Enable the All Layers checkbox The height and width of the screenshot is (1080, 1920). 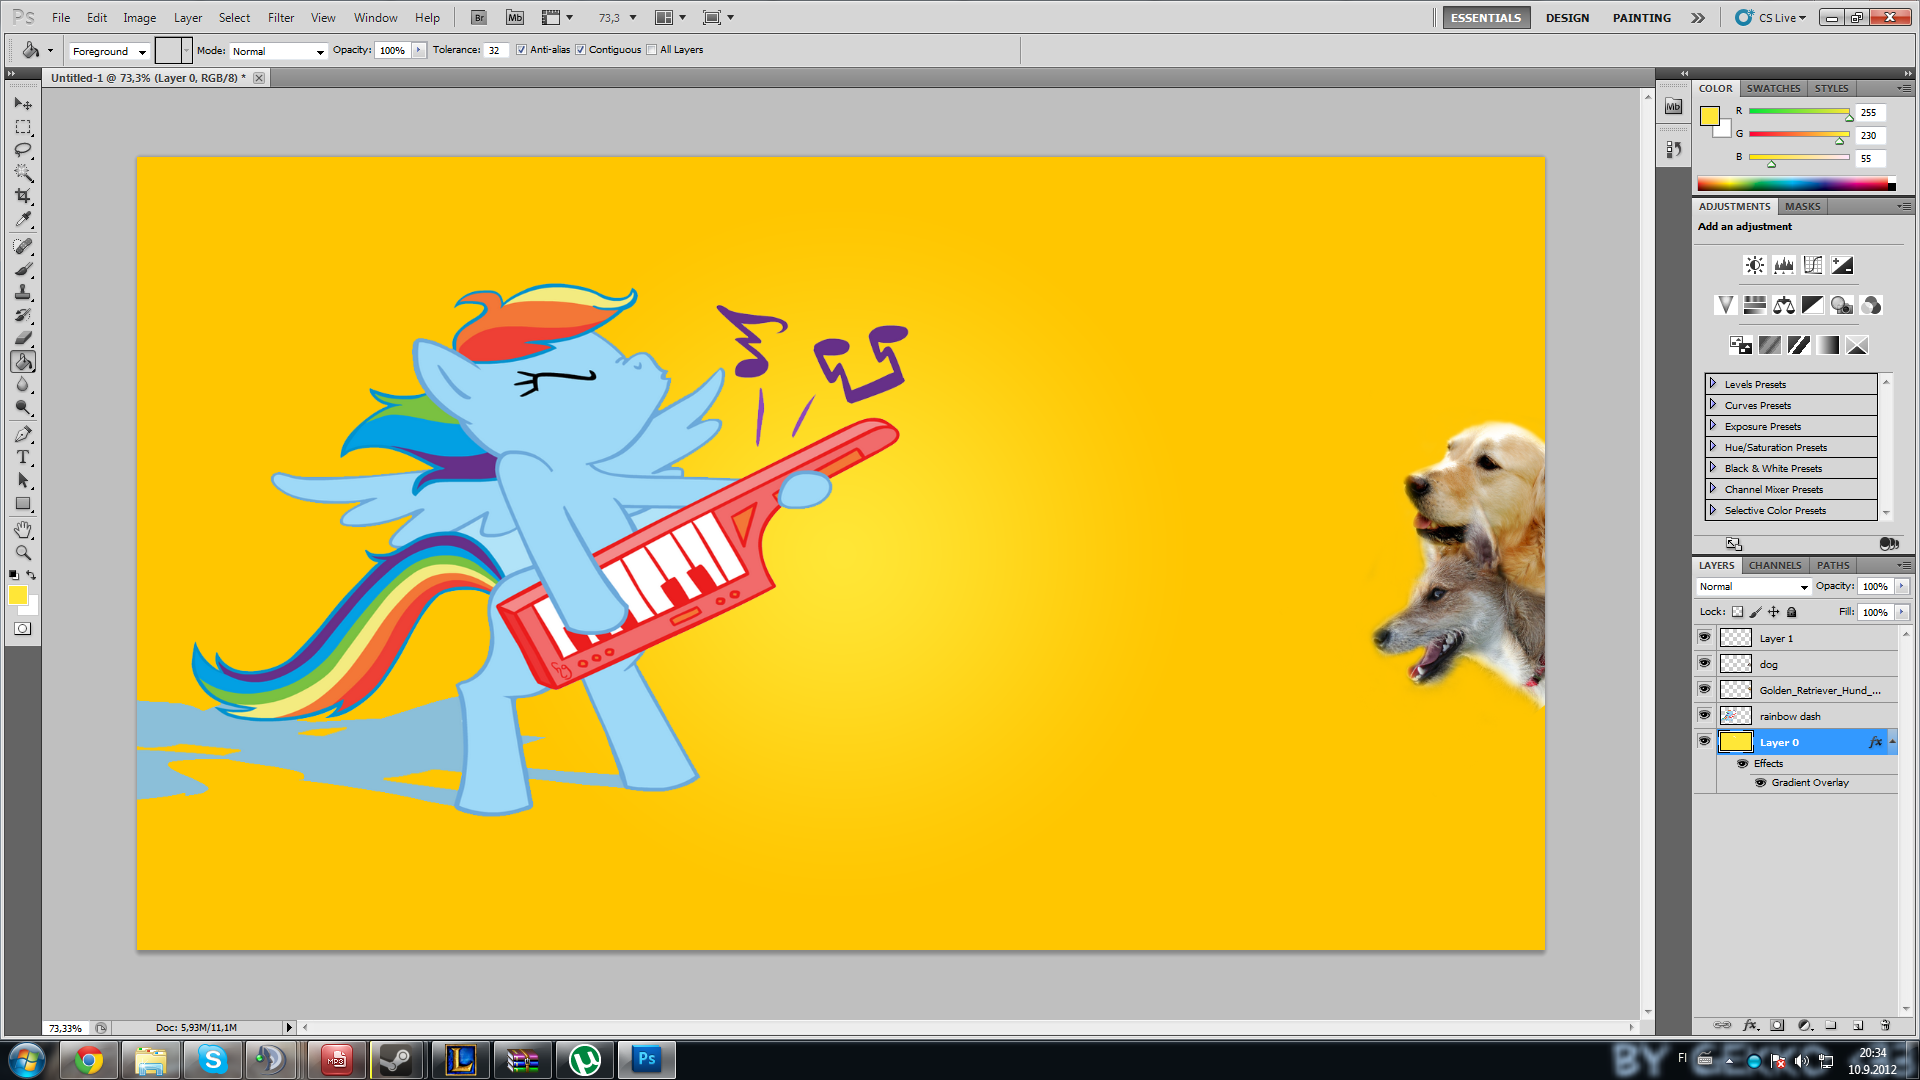(652, 50)
